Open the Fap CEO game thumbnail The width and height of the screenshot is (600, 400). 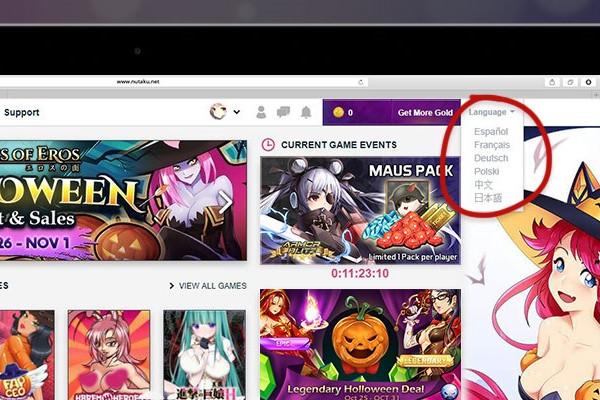27,355
